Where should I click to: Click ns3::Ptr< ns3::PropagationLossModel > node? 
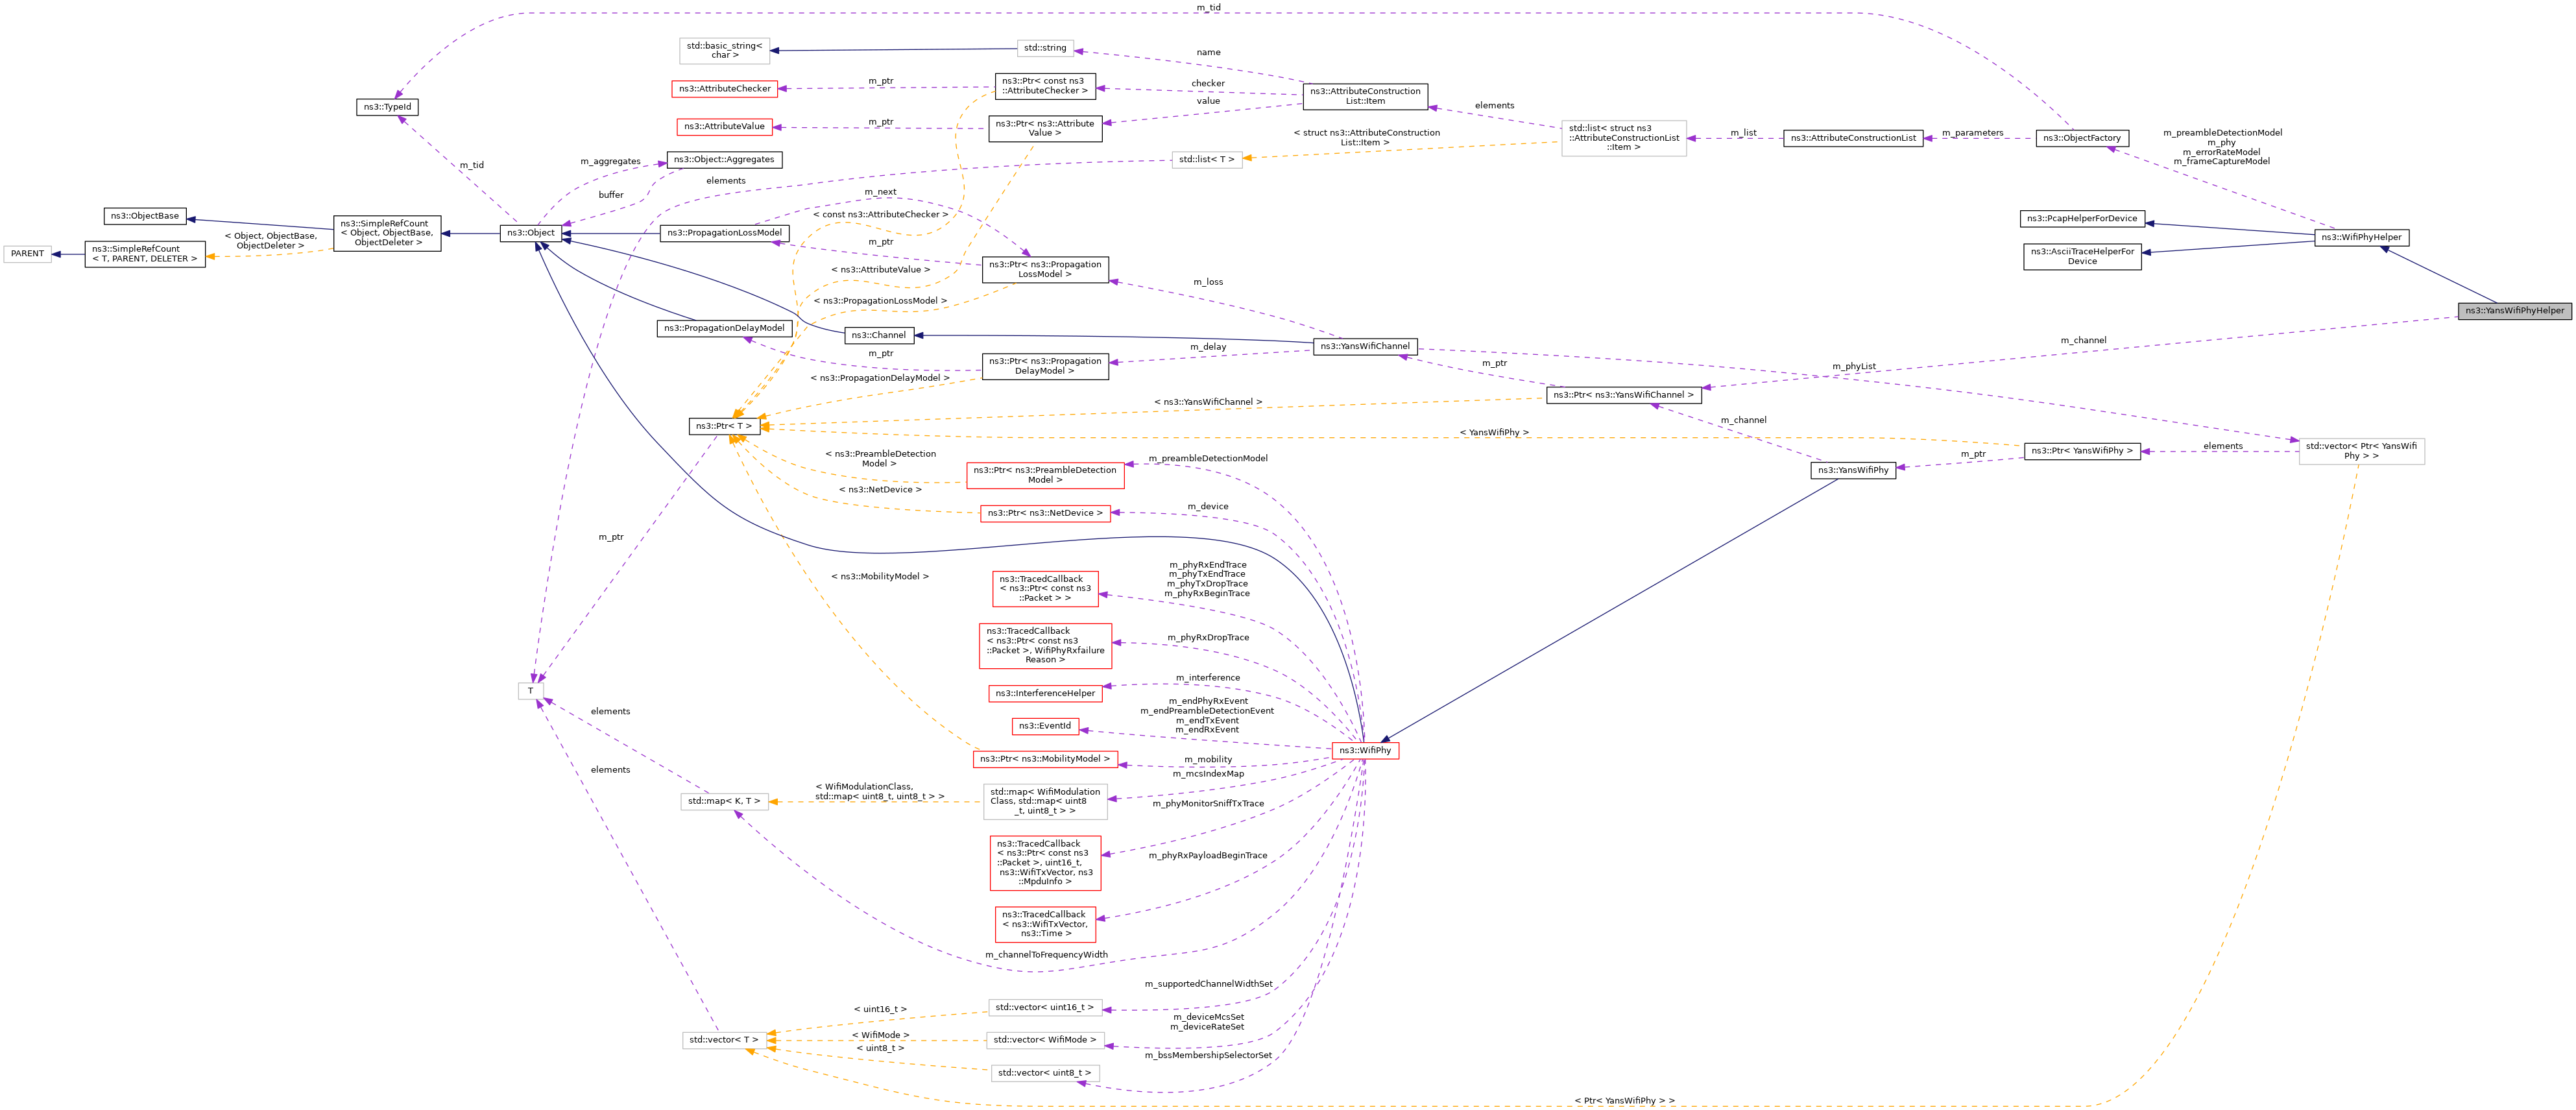[1045, 270]
